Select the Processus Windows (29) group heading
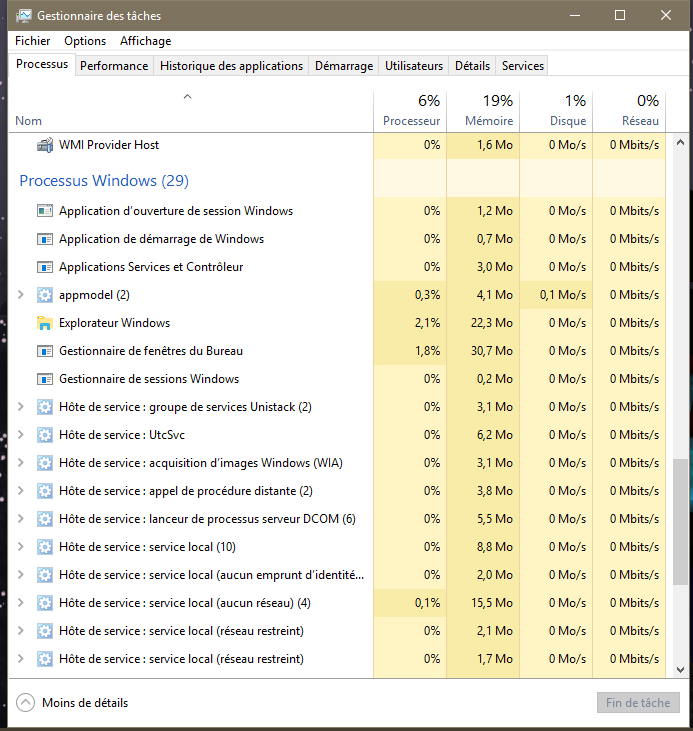 coord(104,181)
